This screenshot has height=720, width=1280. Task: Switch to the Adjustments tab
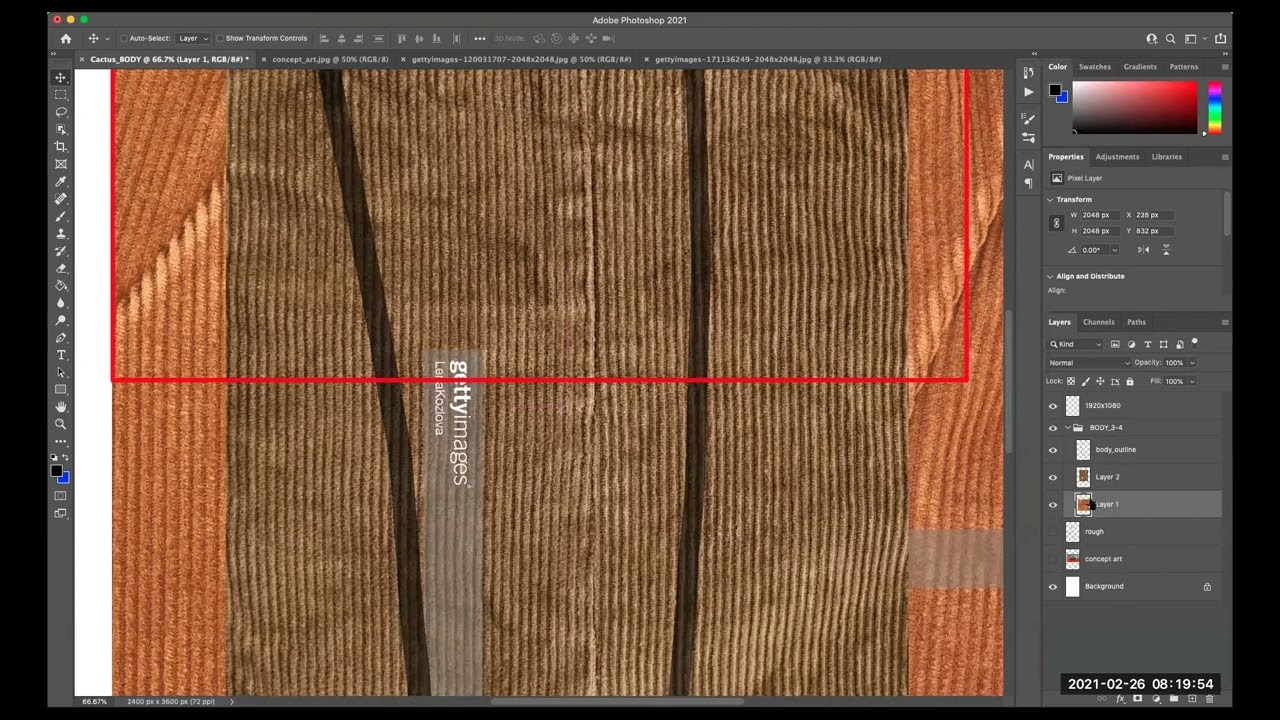(x=1117, y=157)
